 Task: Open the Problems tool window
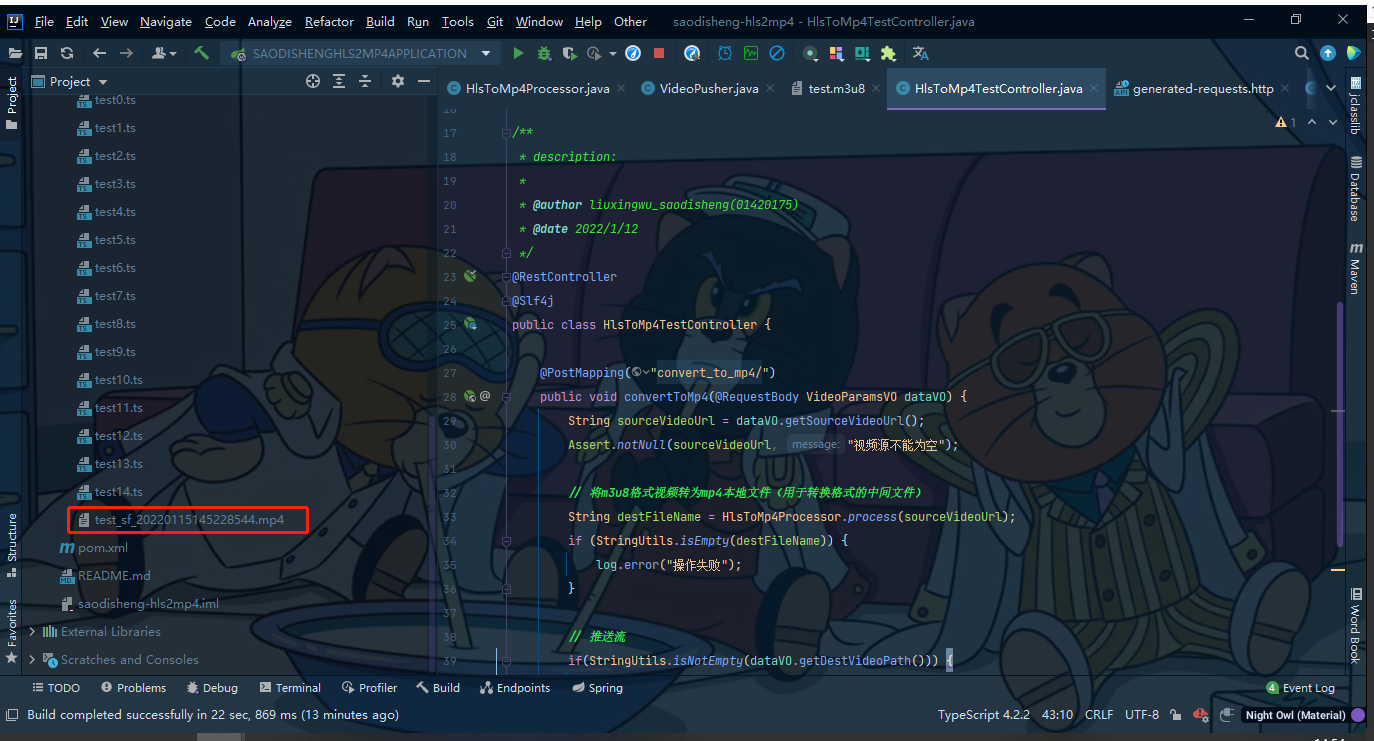tap(133, 687)
